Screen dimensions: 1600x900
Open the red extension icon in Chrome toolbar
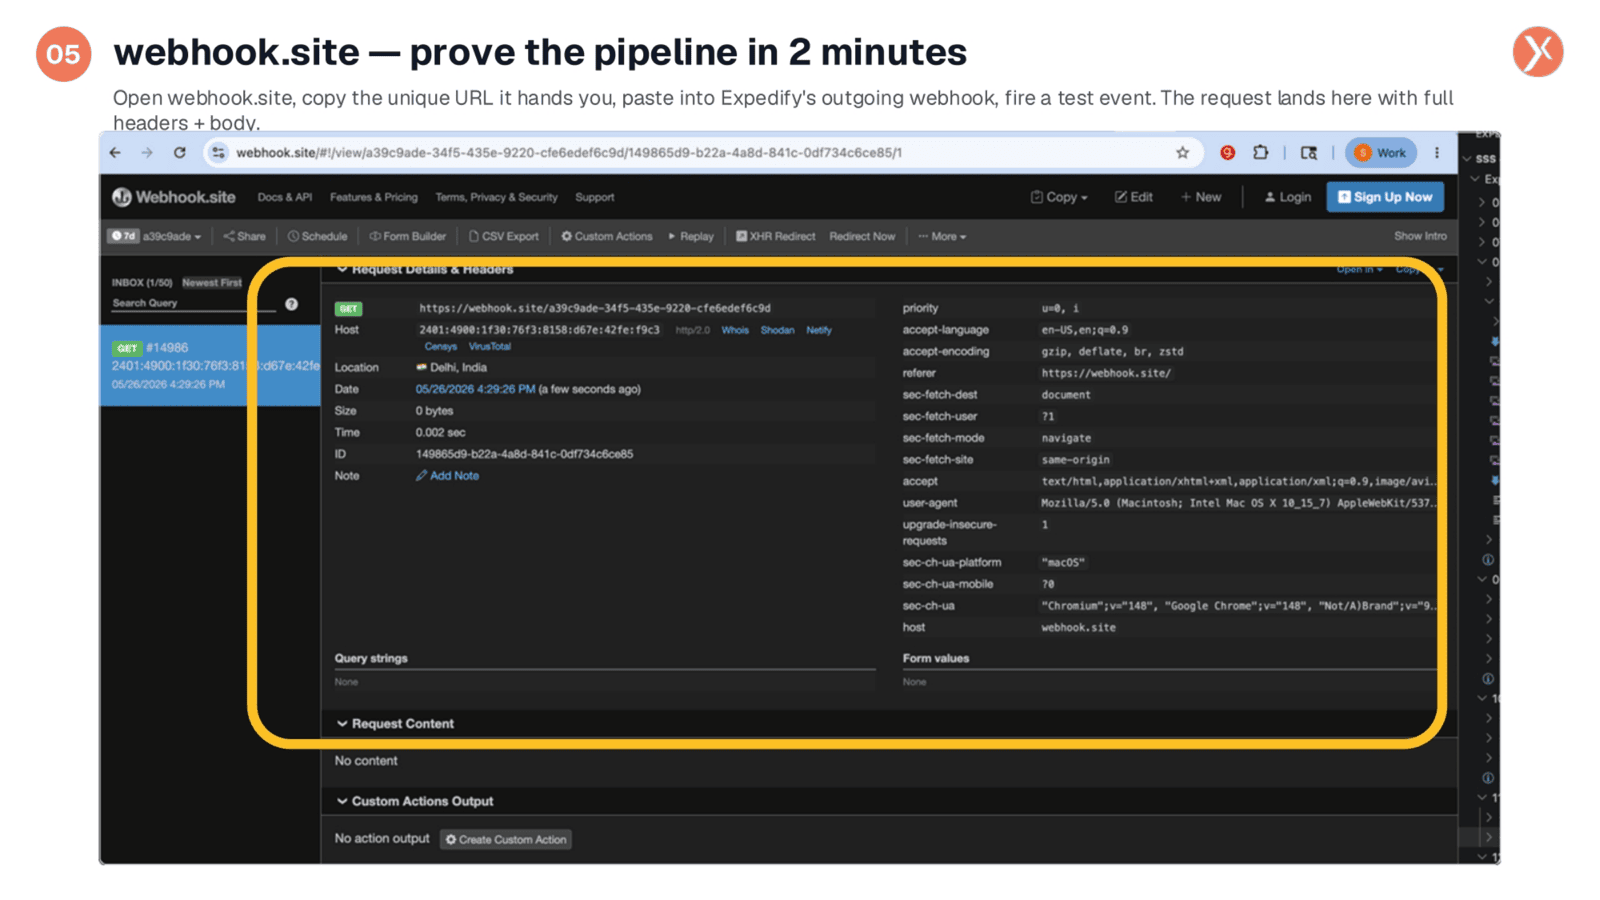(1228, 153)
